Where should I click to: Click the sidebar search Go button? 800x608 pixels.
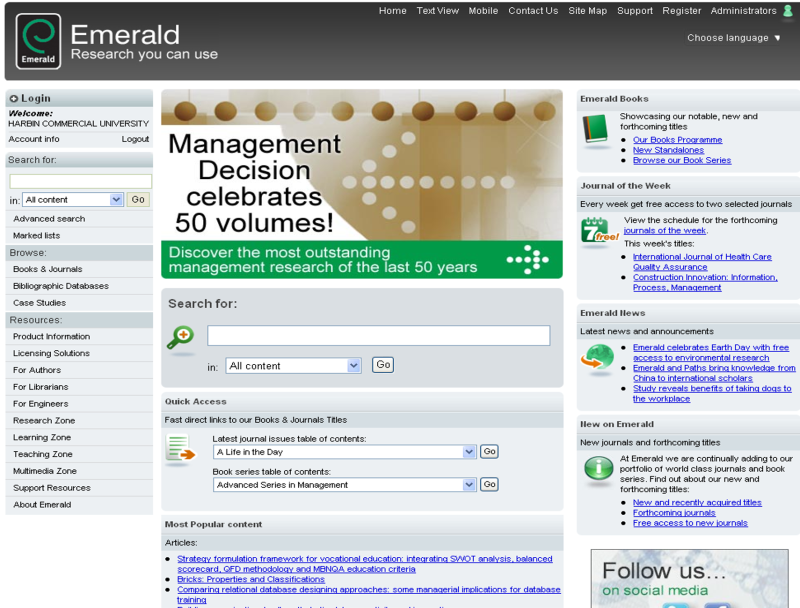point(138,199)
